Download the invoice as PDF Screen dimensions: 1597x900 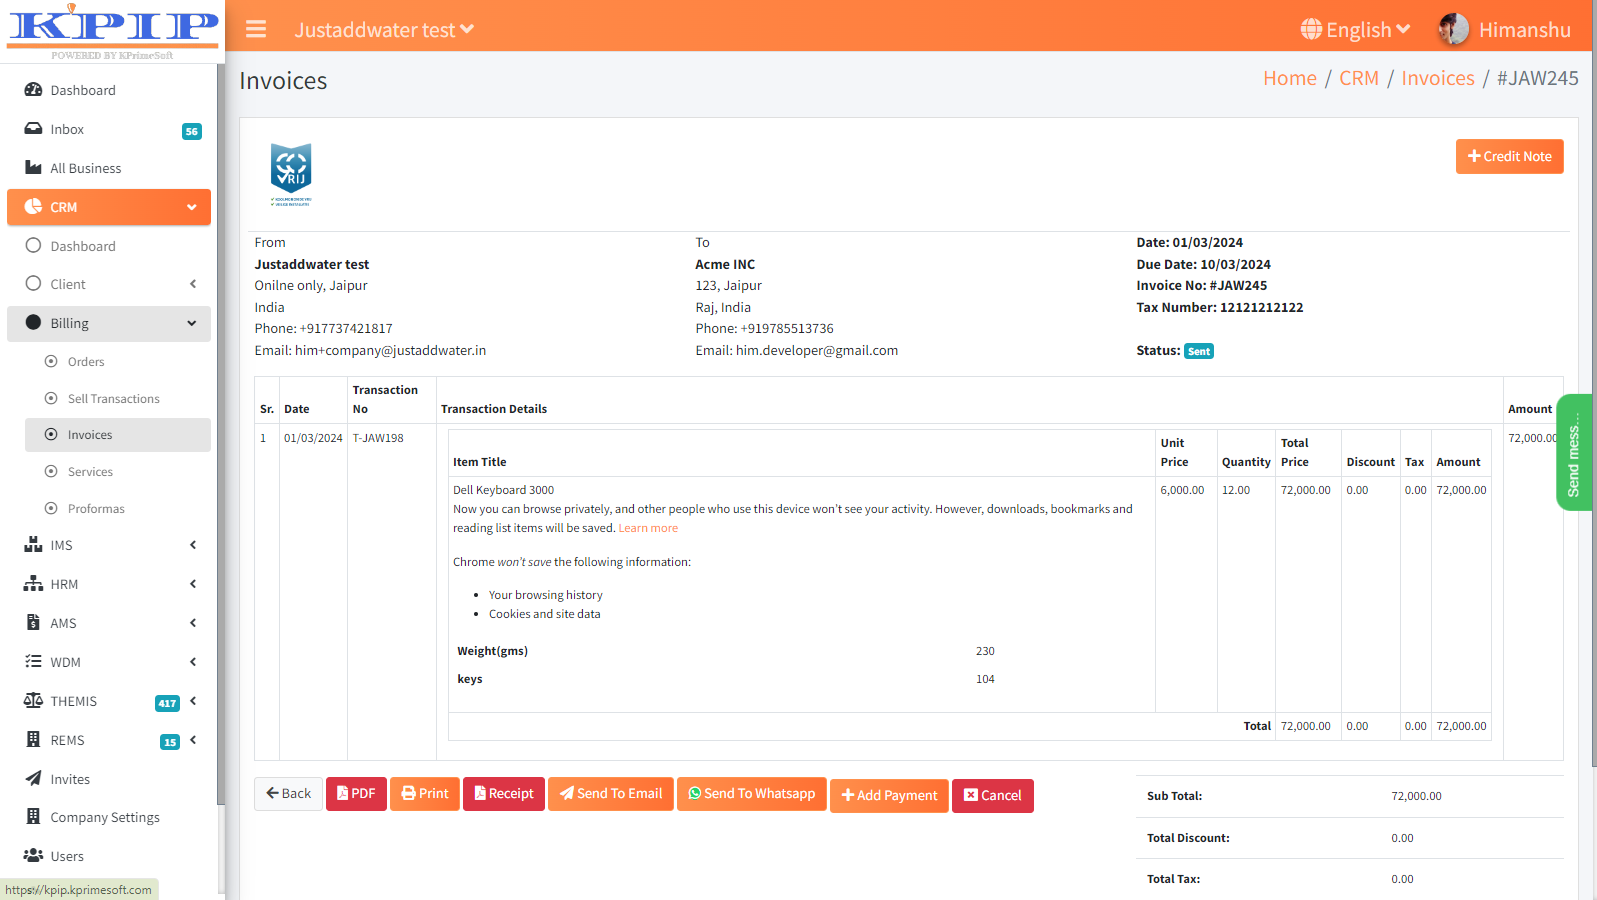tap(356, 794)
